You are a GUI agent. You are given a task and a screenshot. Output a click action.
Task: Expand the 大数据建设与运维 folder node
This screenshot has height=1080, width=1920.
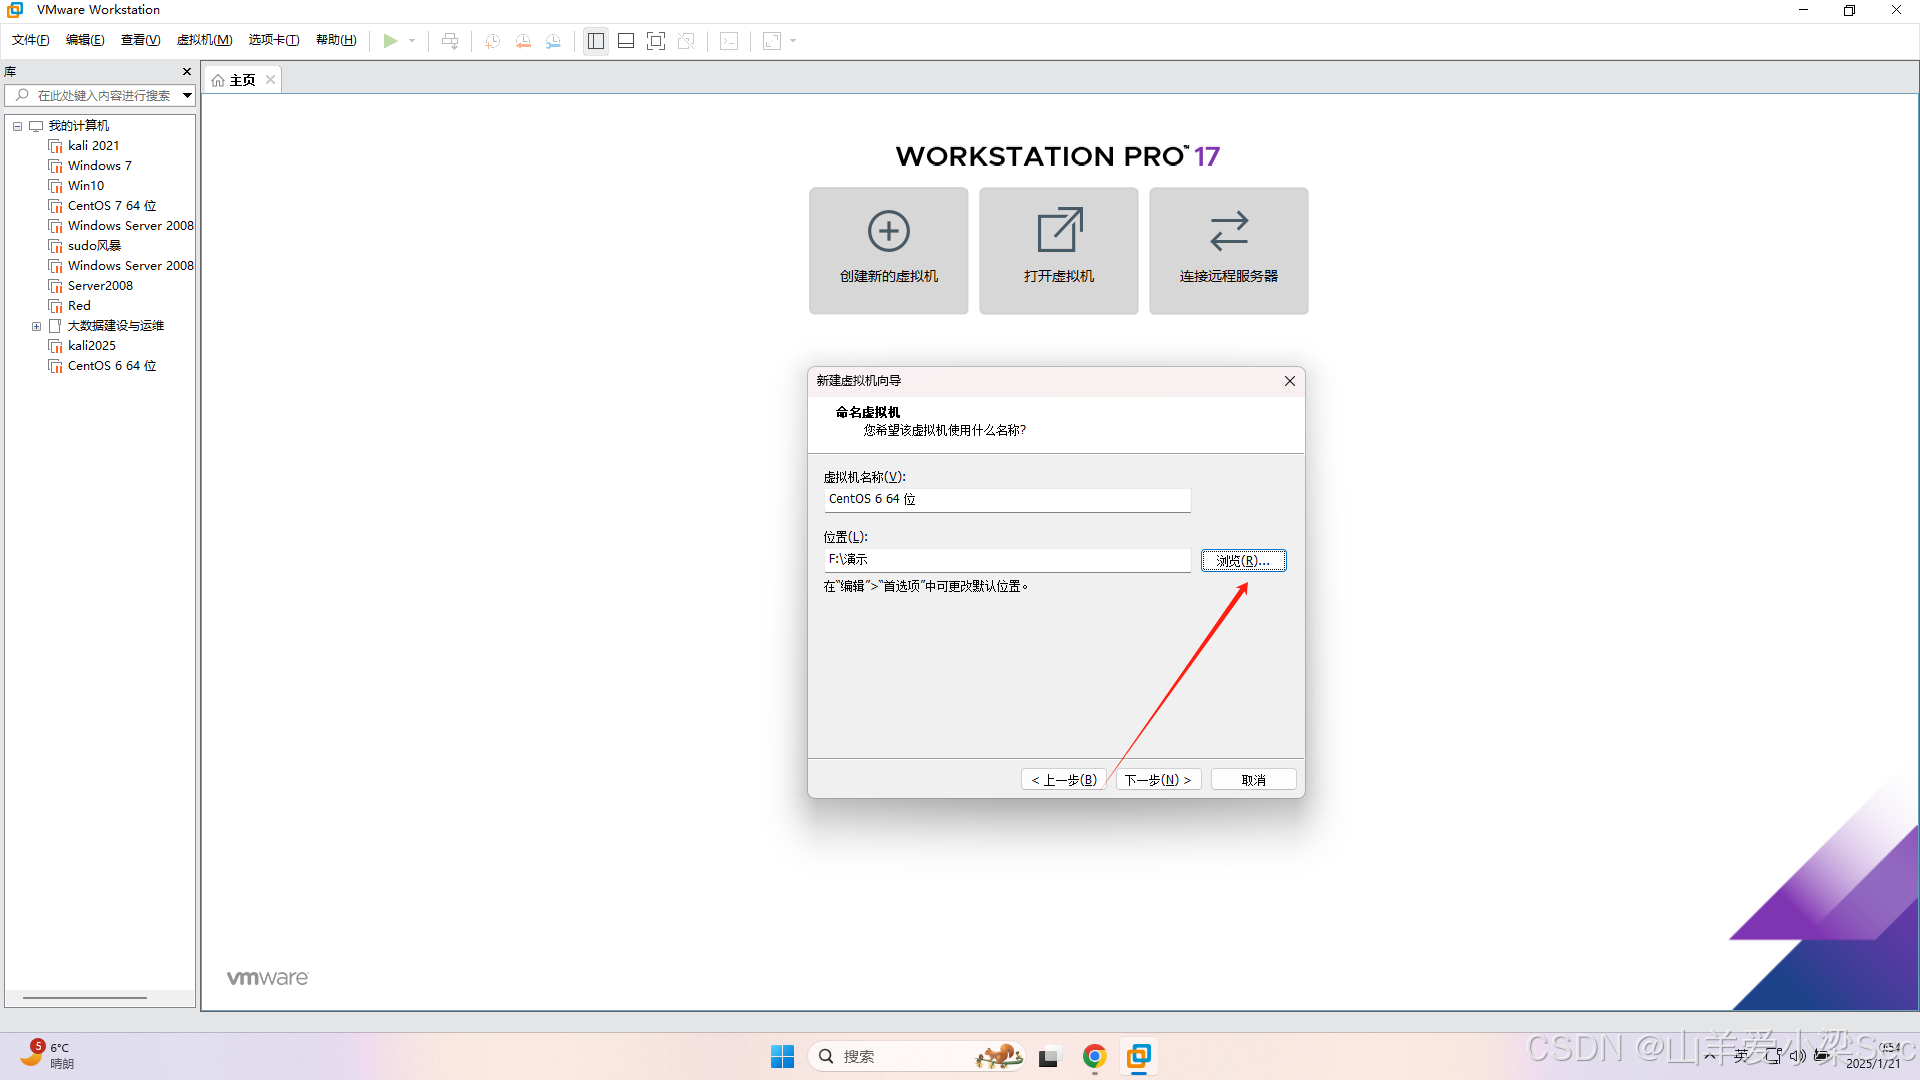pyautogui.click(x=37, y=326)
